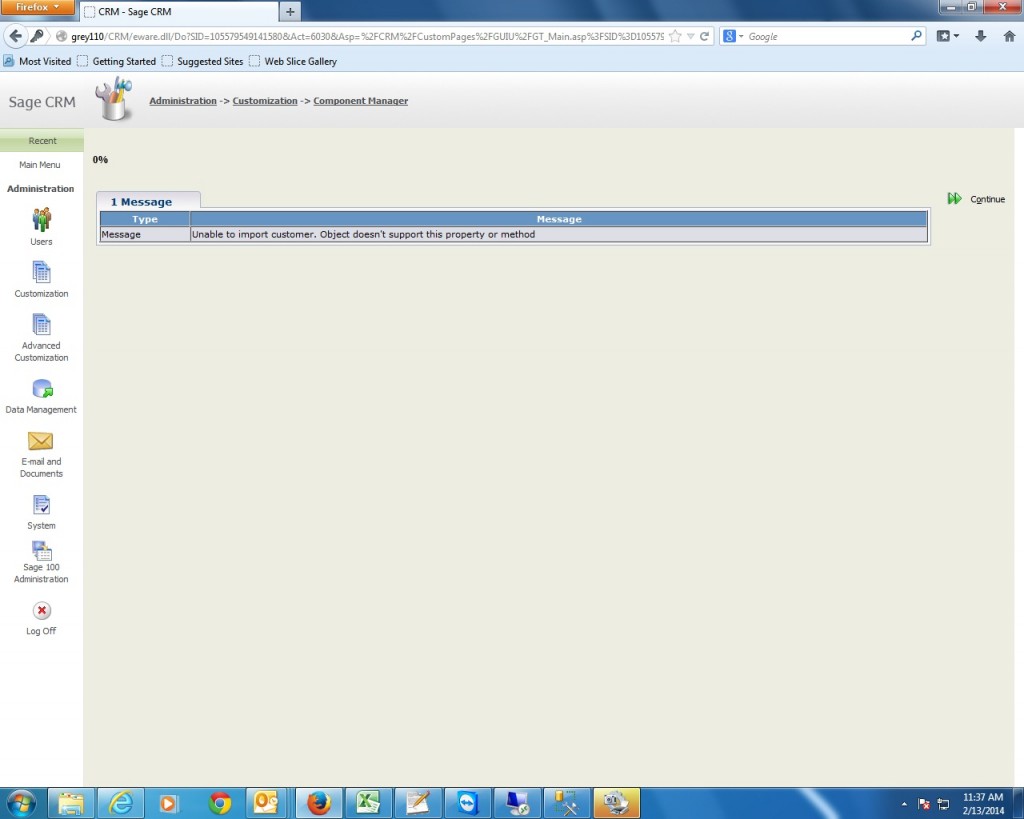This screenshot has width=1024, height=819.
Task: Click the Type column header
Action: [x=144, y=219]
